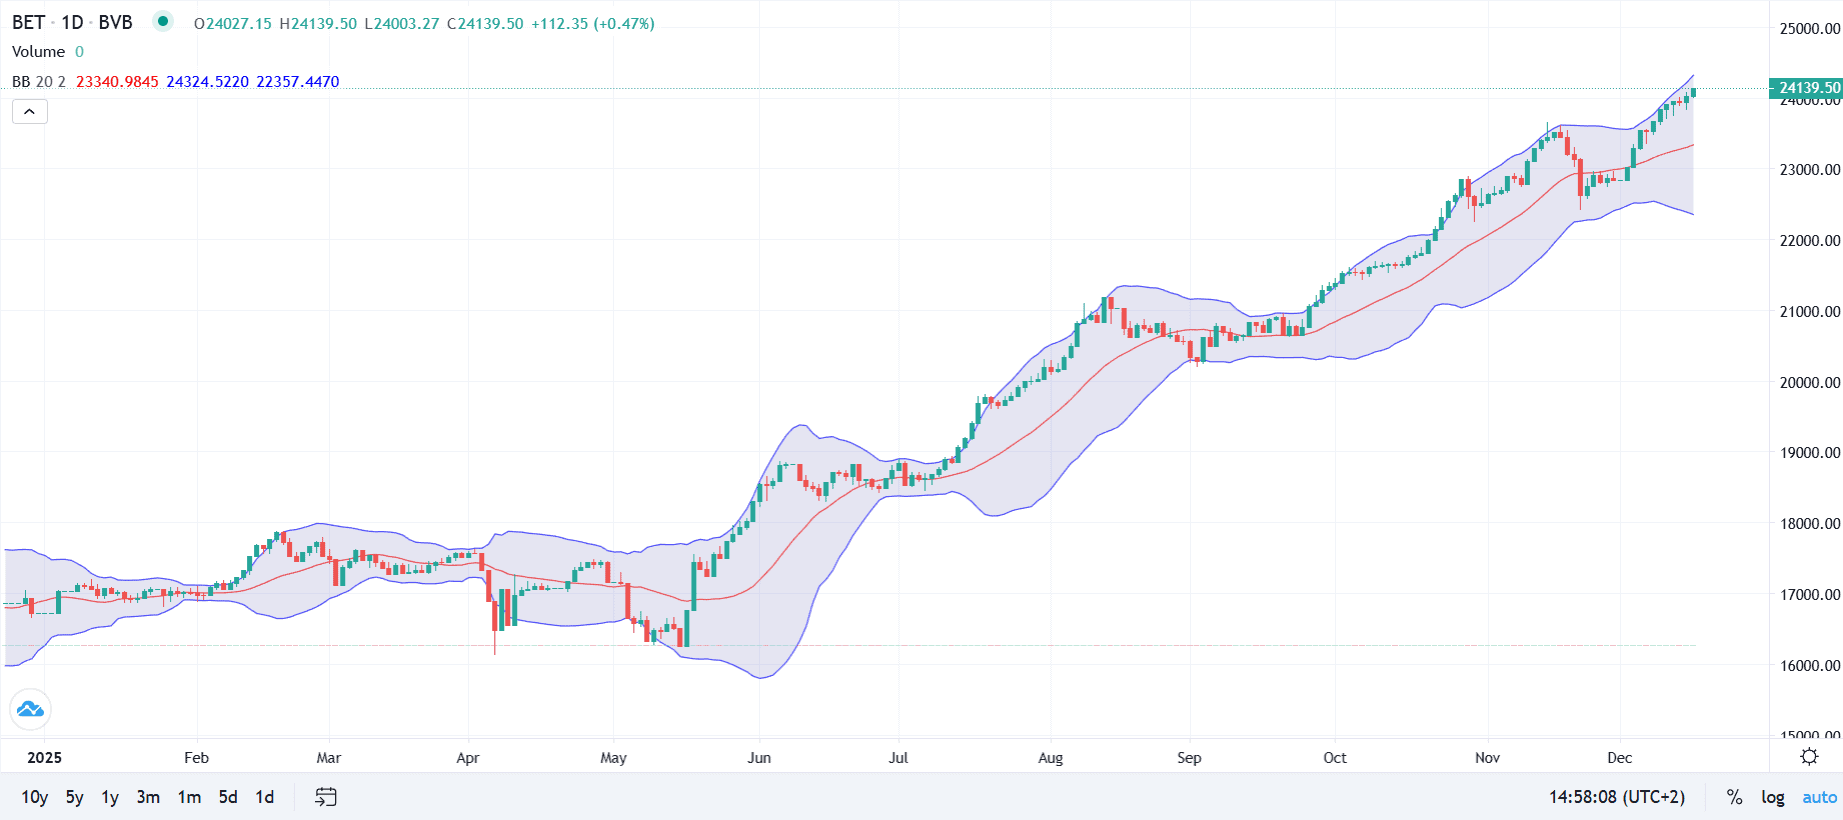This screenshot has height=820, width=1843.
Task: Click the 24139.50 current price label
Action: point(1808,88)
